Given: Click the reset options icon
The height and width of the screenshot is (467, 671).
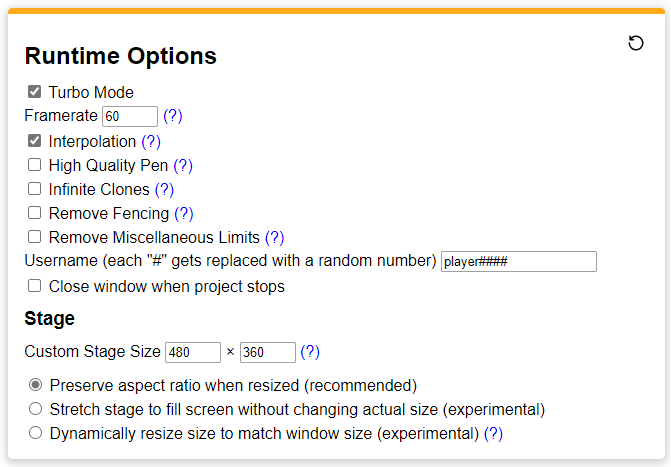Looking at the screenshot, I should point(636,43).
